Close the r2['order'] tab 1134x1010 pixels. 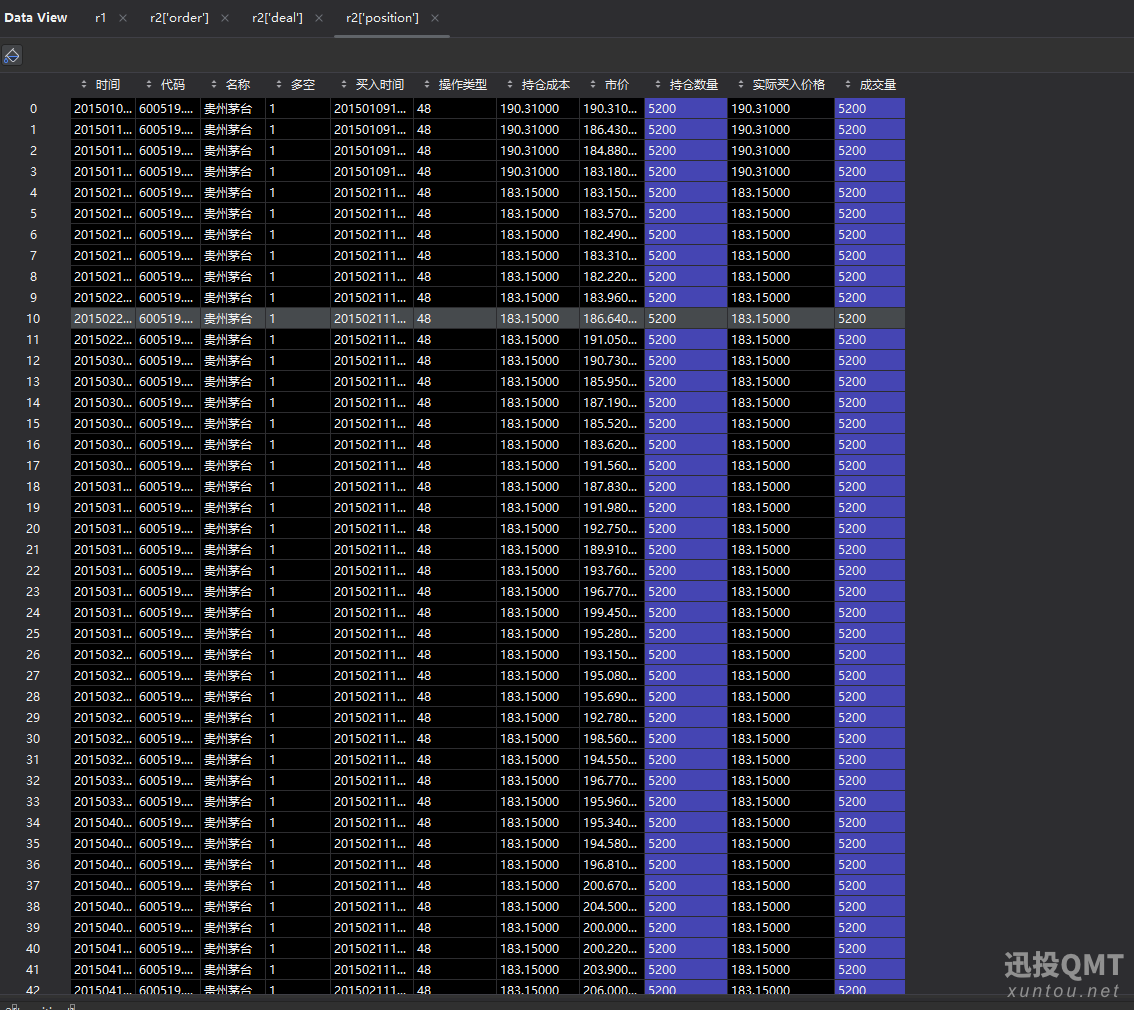tap(225, 18)
